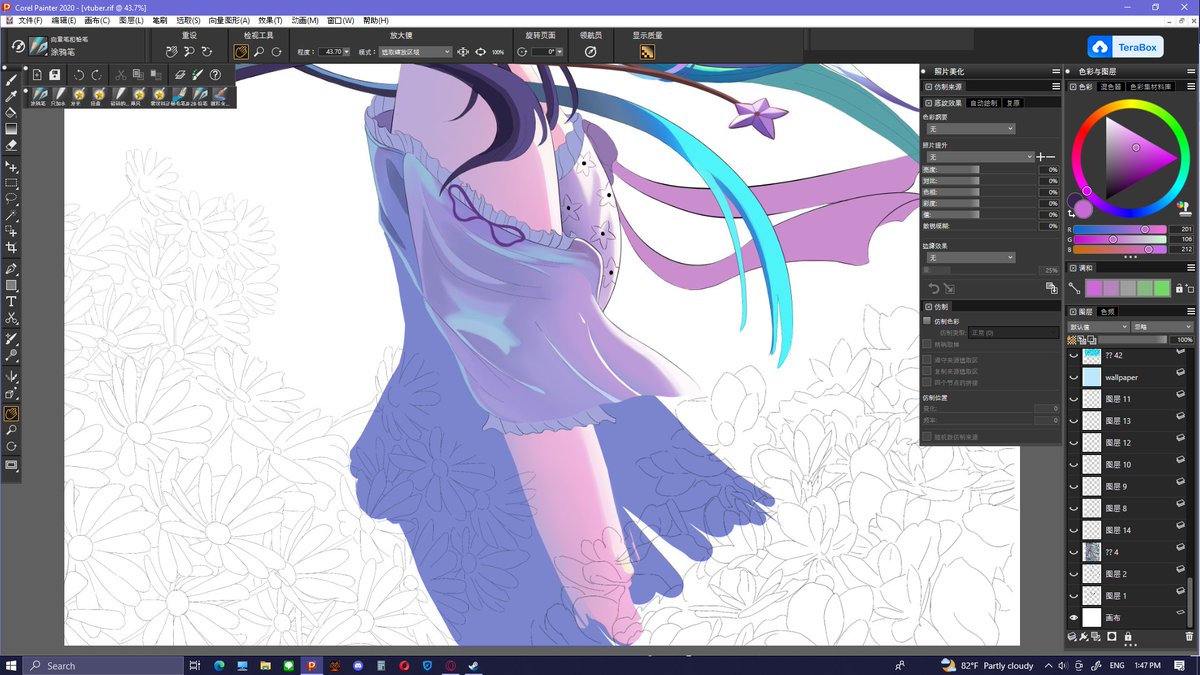Click the Windows Start button
Screen dimensions: 1200x675
(x=11, y=665)
